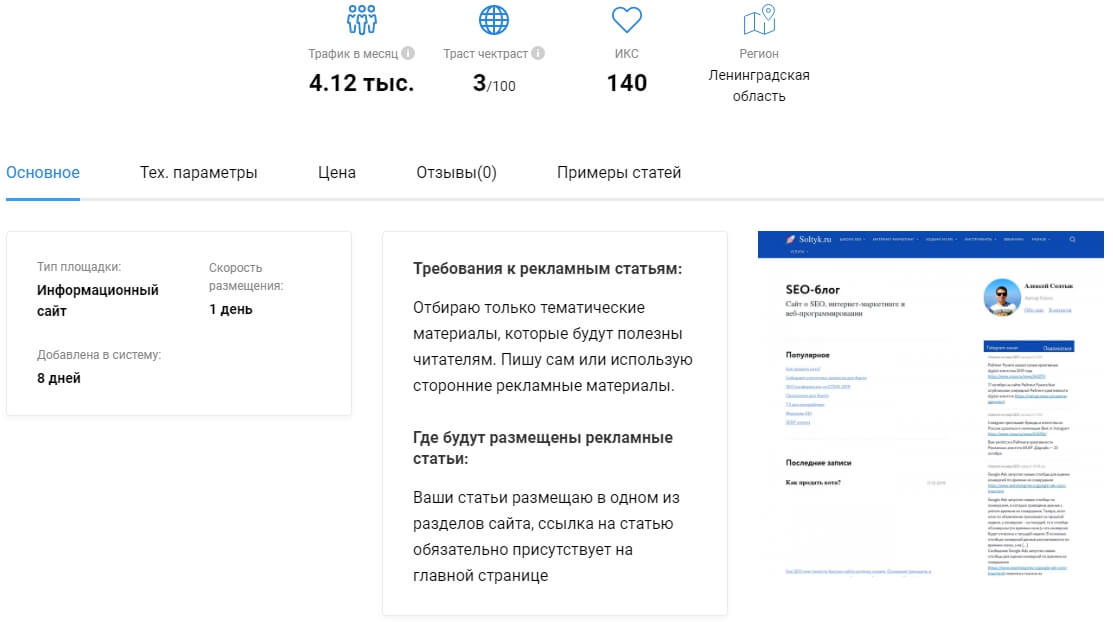
Task: Click the heart ИКС icon
Action: [626, 20]
